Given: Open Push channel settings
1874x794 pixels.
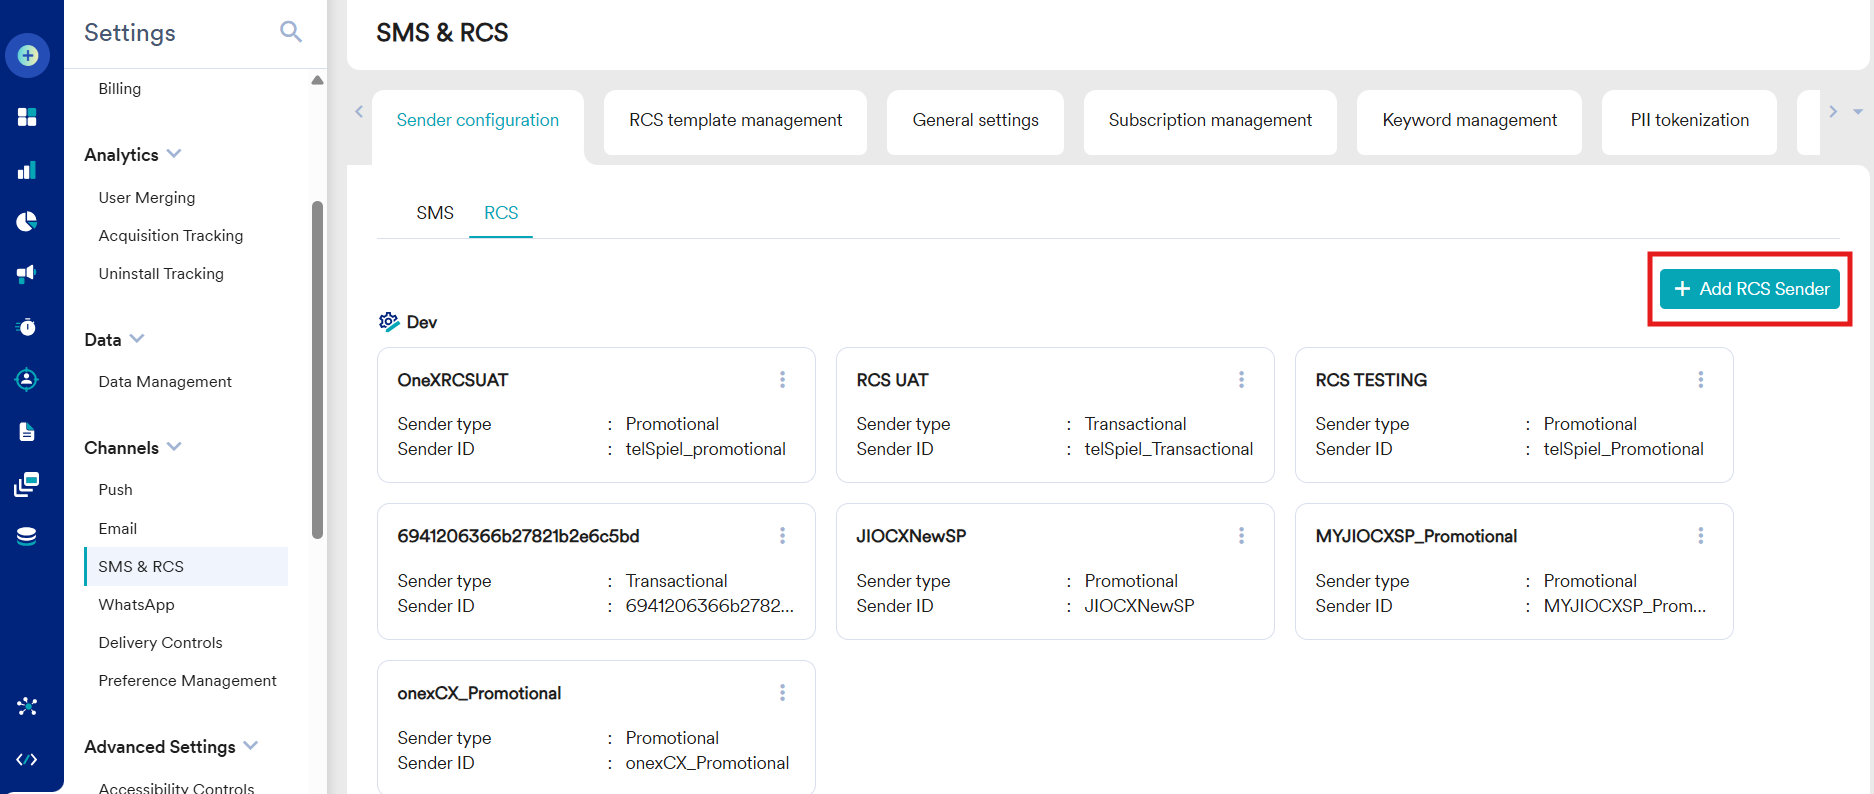Looking at the screenshot, I should coord(116,490).
